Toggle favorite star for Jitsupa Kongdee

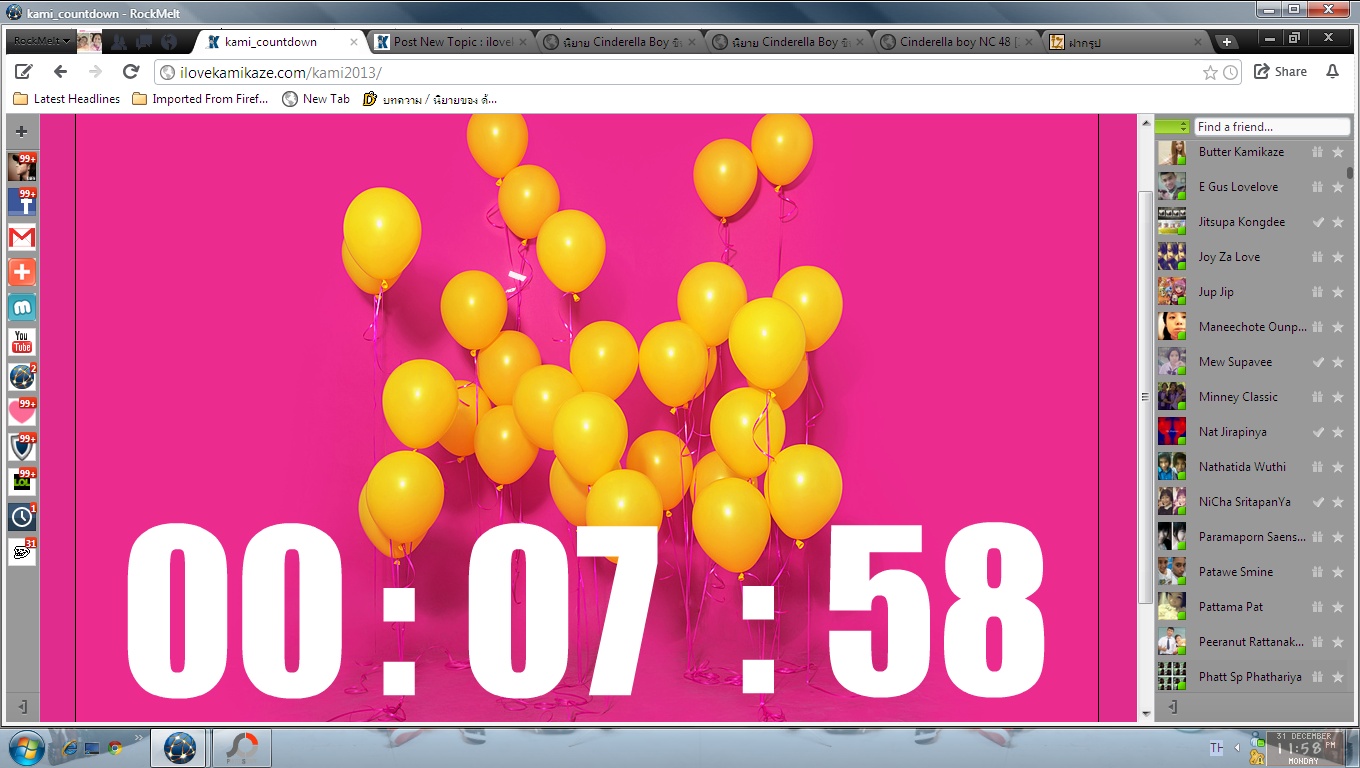tap(1338, 222)
